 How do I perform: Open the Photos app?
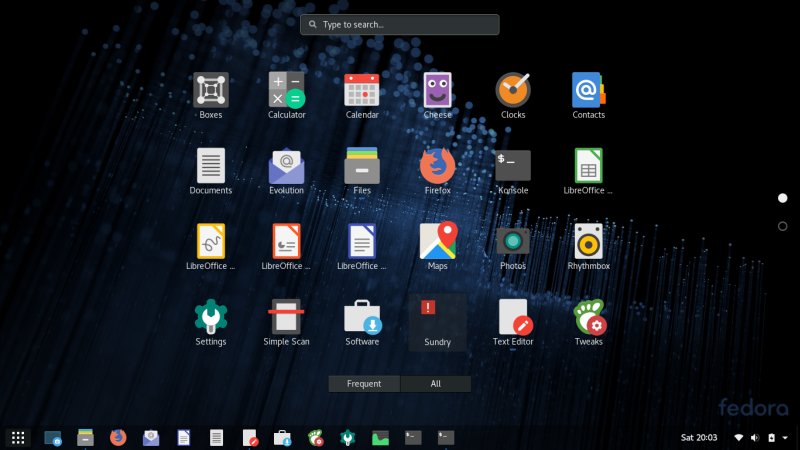click(x=513, y=247)
